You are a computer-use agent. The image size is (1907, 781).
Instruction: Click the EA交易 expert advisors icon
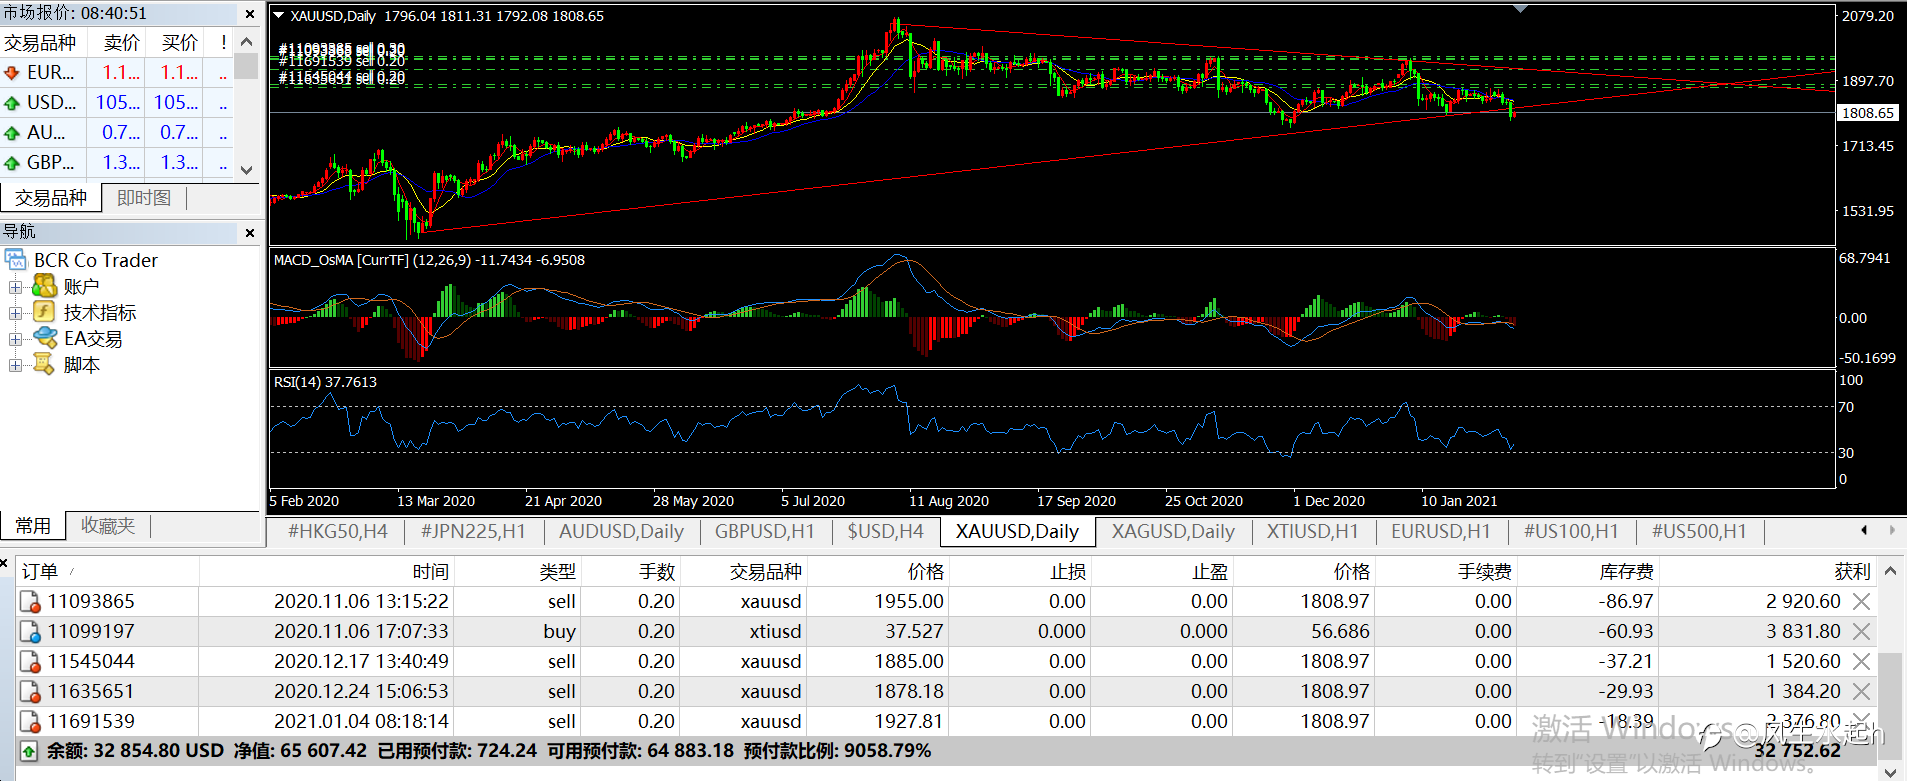pos(44,339)
